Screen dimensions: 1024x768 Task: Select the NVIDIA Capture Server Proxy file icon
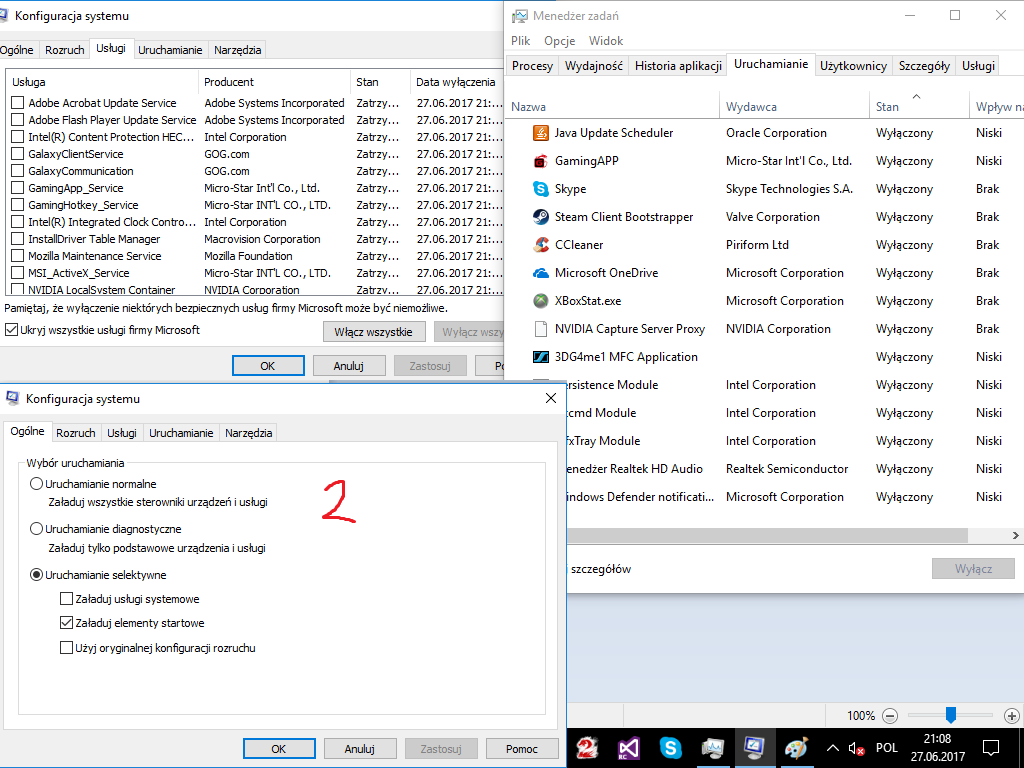[x=541, y=329]
